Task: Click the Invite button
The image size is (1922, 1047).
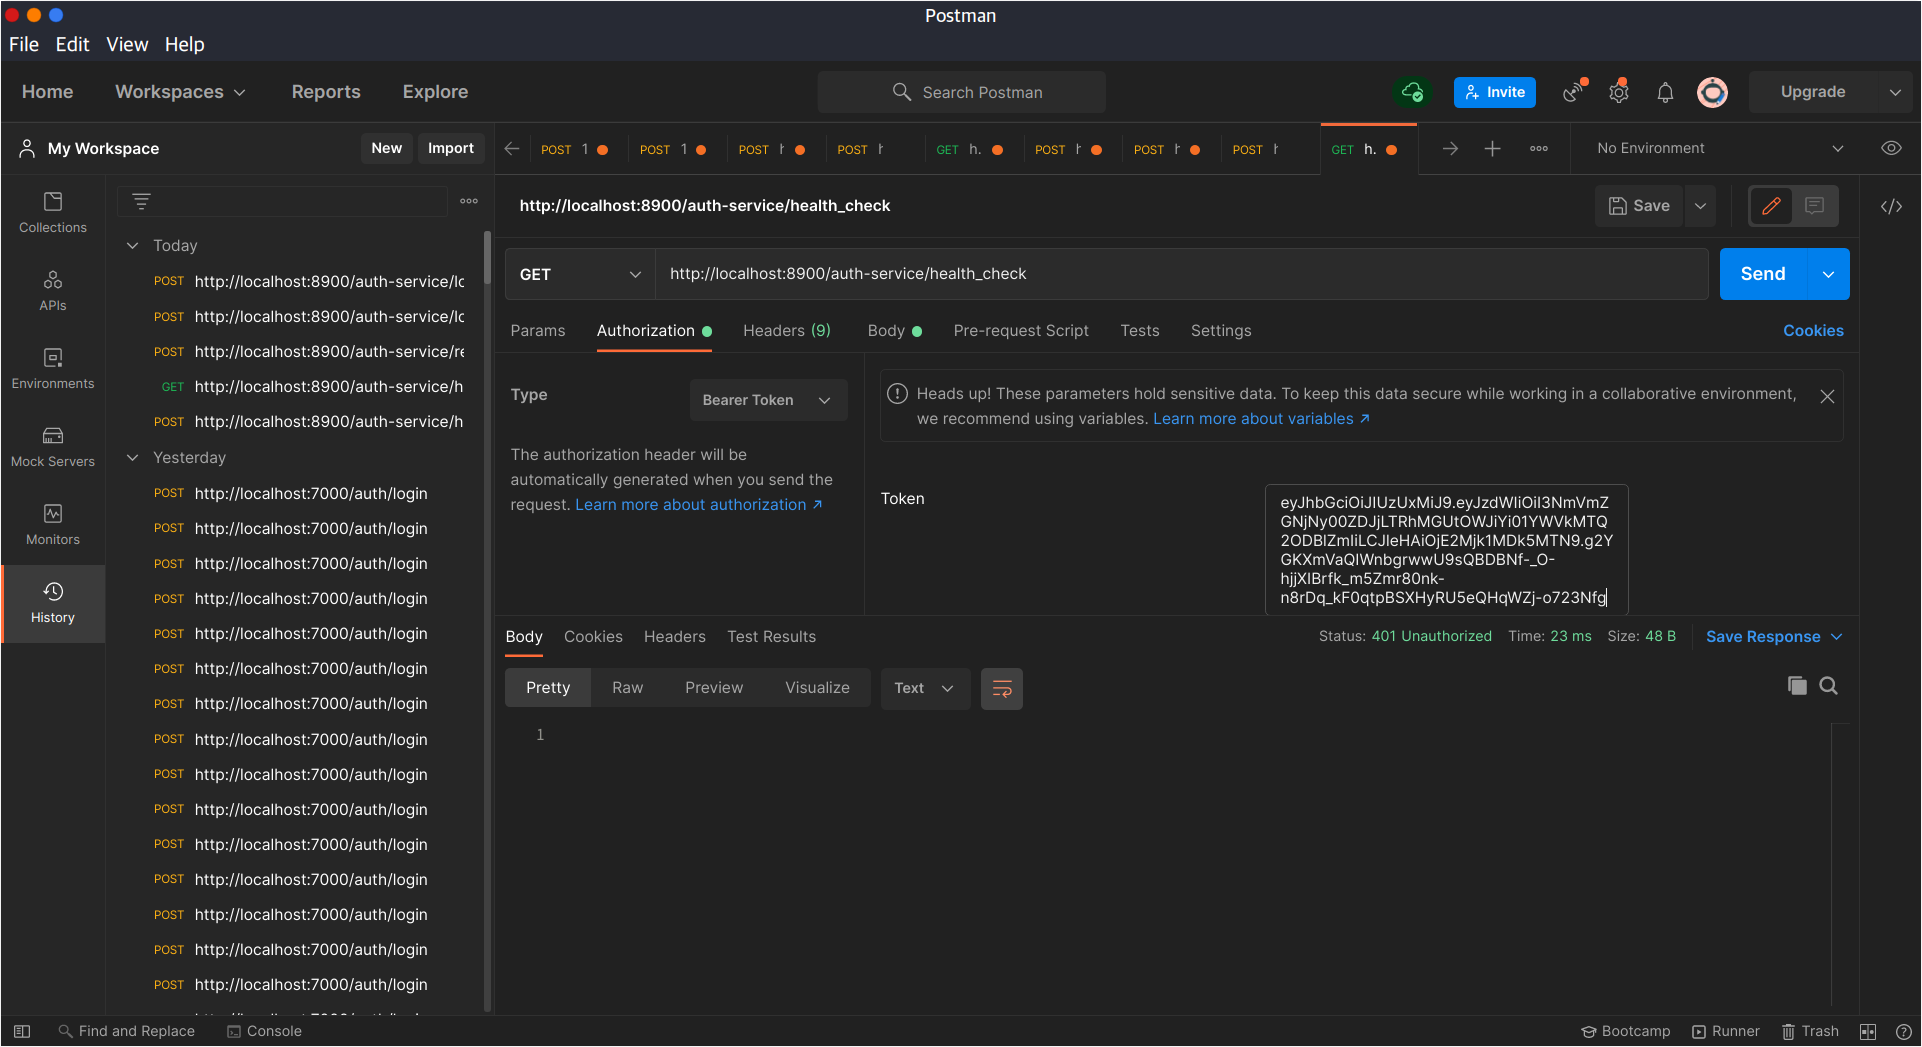Action: click(1495, 92)
